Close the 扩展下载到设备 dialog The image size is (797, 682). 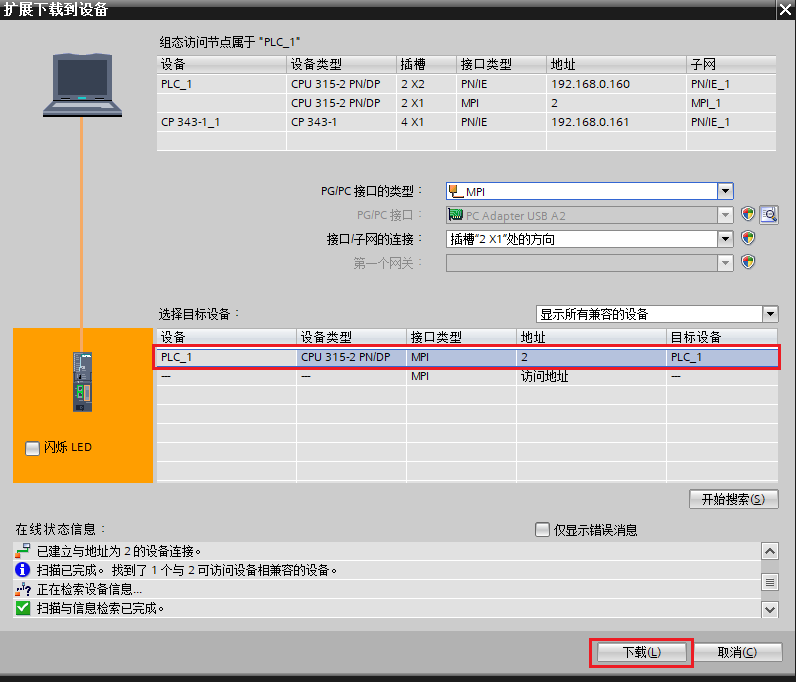pos(785,10)
